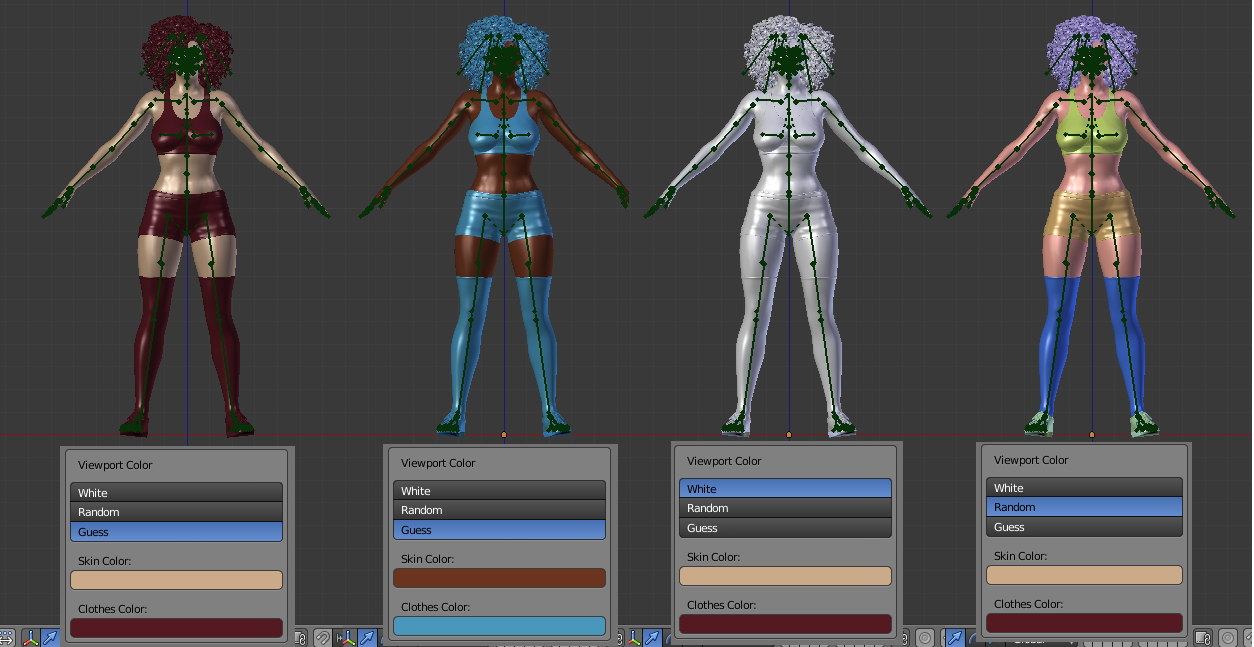
Task: Select the White viewport color option in third panel
Action: point(785,488)
